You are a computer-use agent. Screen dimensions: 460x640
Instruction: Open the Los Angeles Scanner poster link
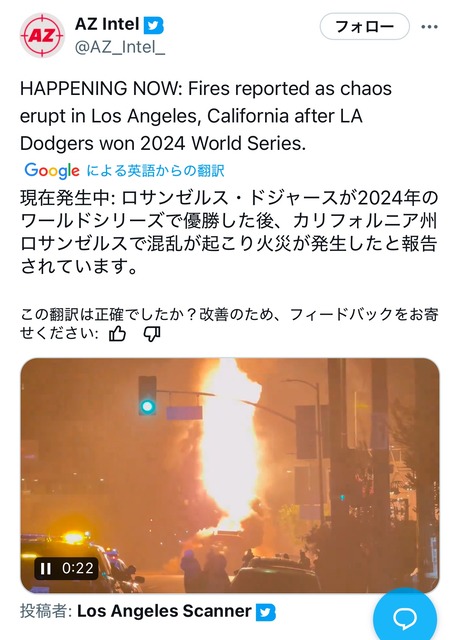(x=164, y=611)
